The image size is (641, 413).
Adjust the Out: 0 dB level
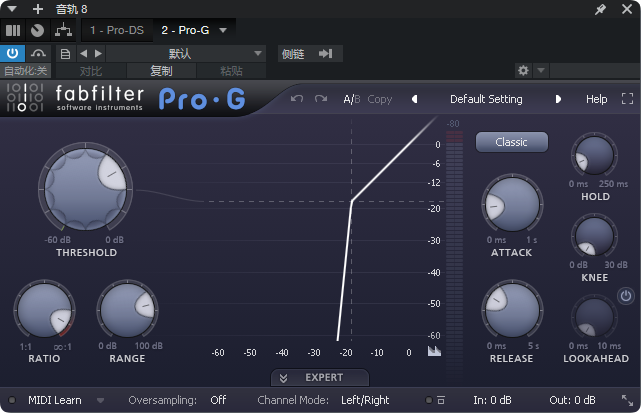[572, 400]
